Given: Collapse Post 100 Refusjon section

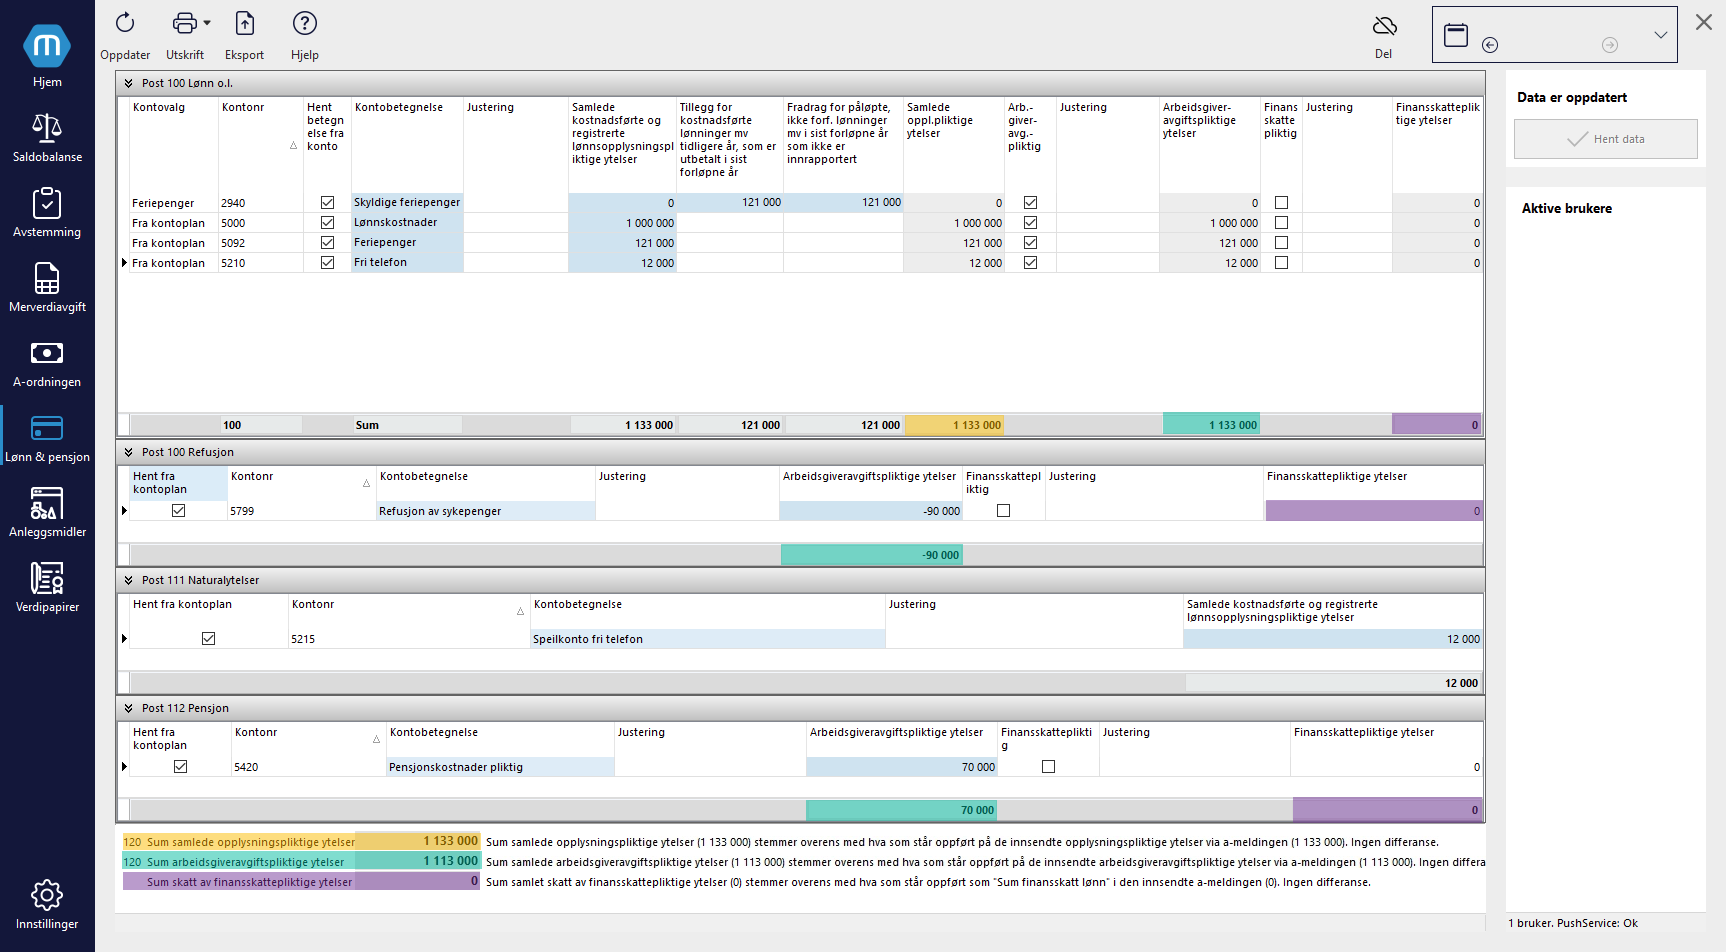Looking at the screenshot, I should click(x=128, y=453).
